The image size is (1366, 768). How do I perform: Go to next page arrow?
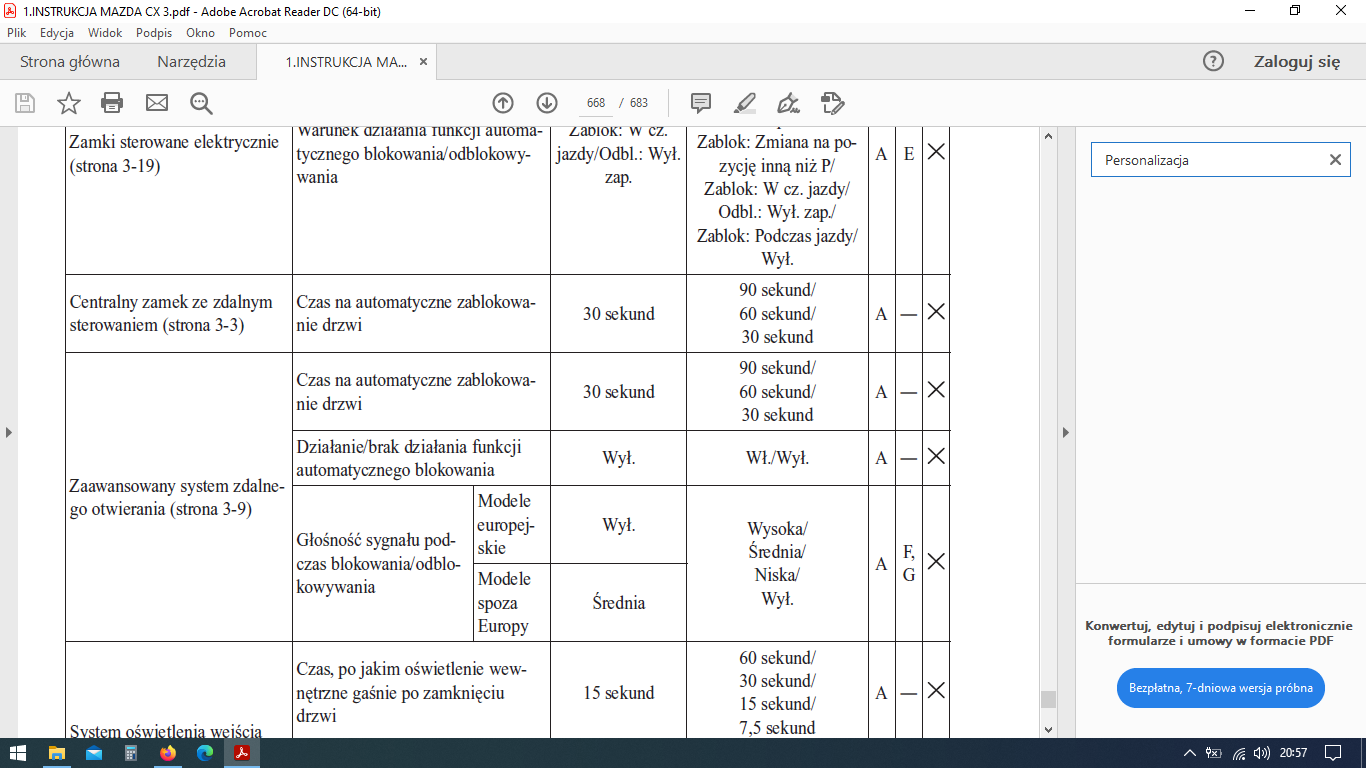point(547,103)
